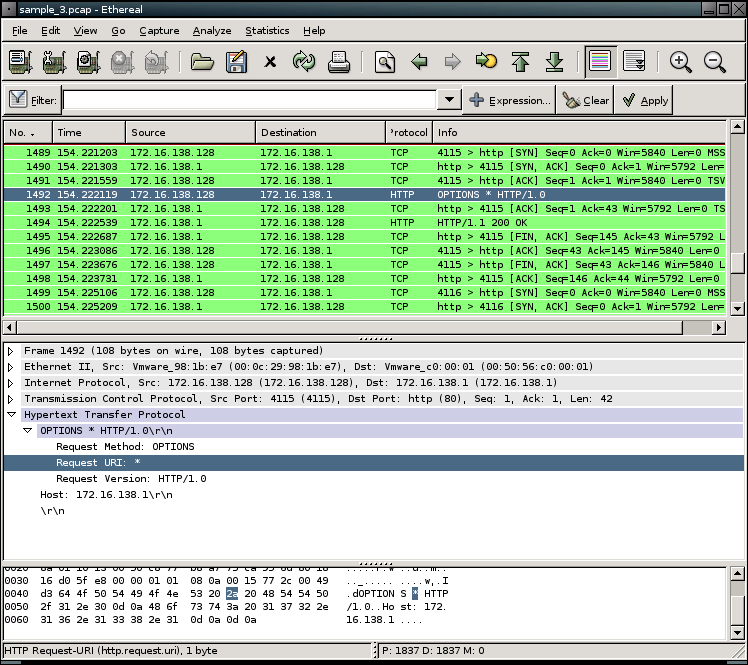Open the Help menu
Screen dimensions: 748x665
point(314,31)
